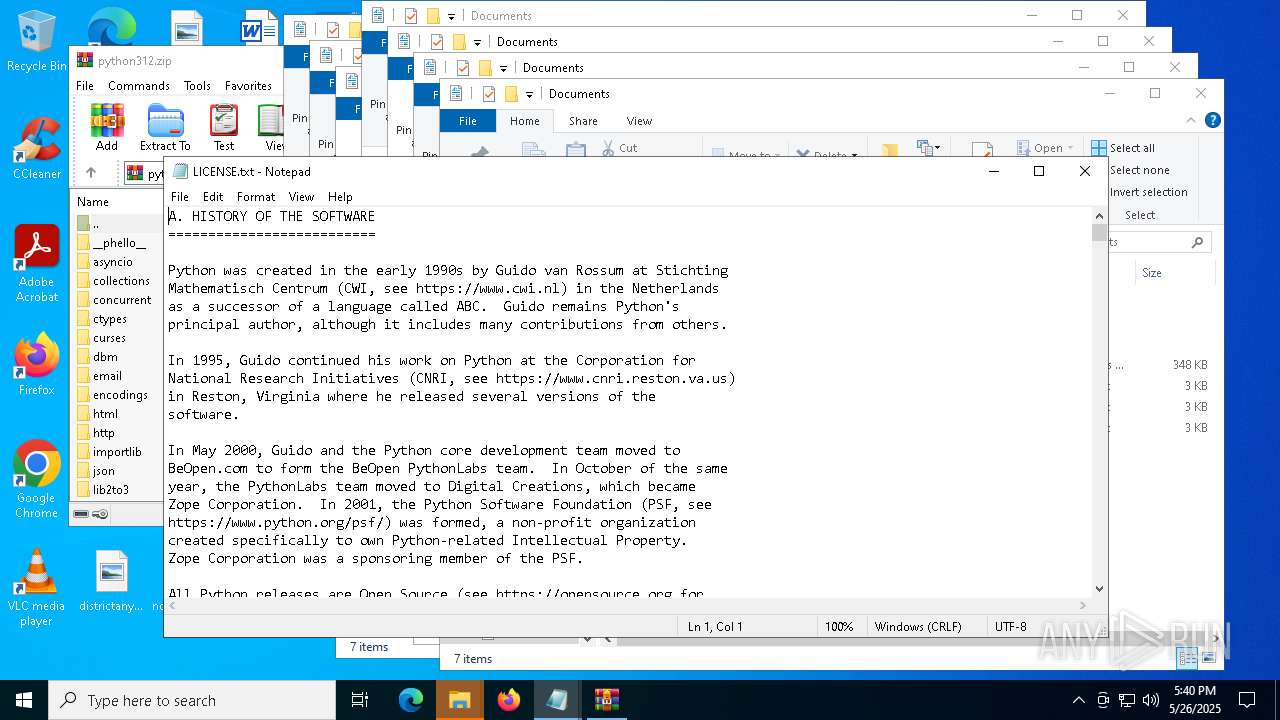This screenshot has width=1280, height=720.
Task: Click the Cut scissors icon in Explorer ribbon
Action: 608,148
